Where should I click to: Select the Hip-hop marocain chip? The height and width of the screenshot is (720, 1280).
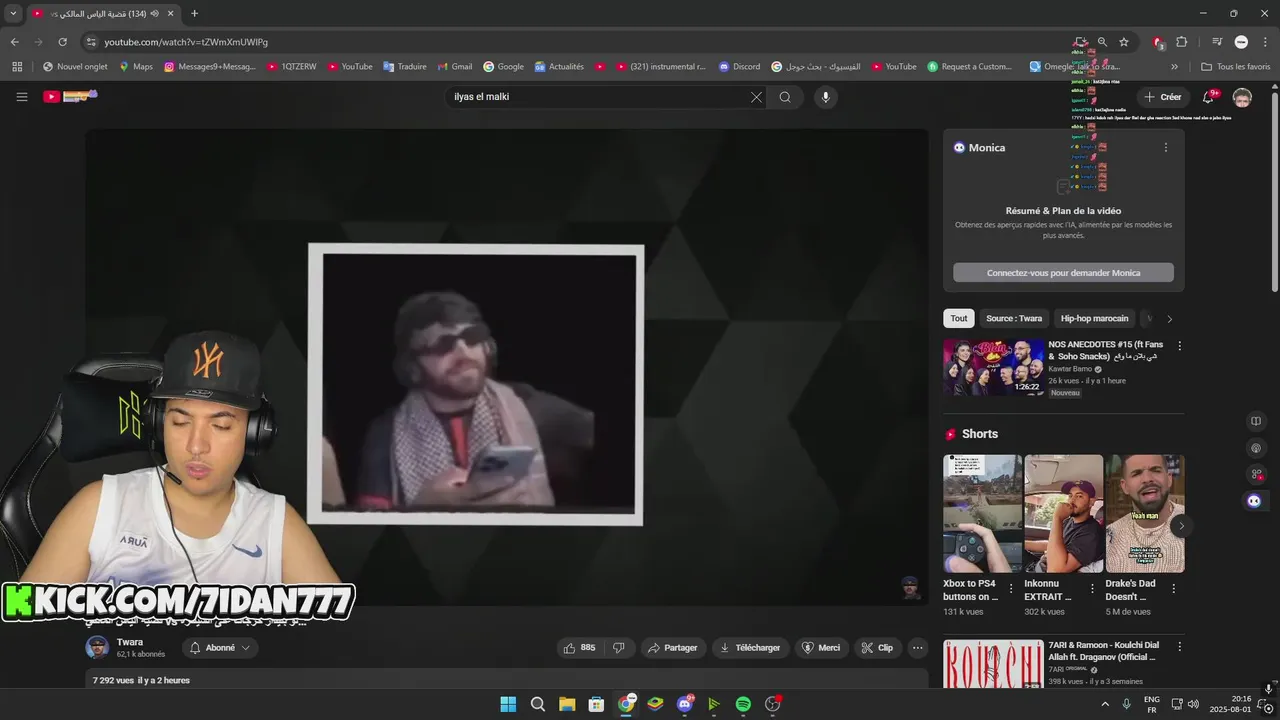1094,318
